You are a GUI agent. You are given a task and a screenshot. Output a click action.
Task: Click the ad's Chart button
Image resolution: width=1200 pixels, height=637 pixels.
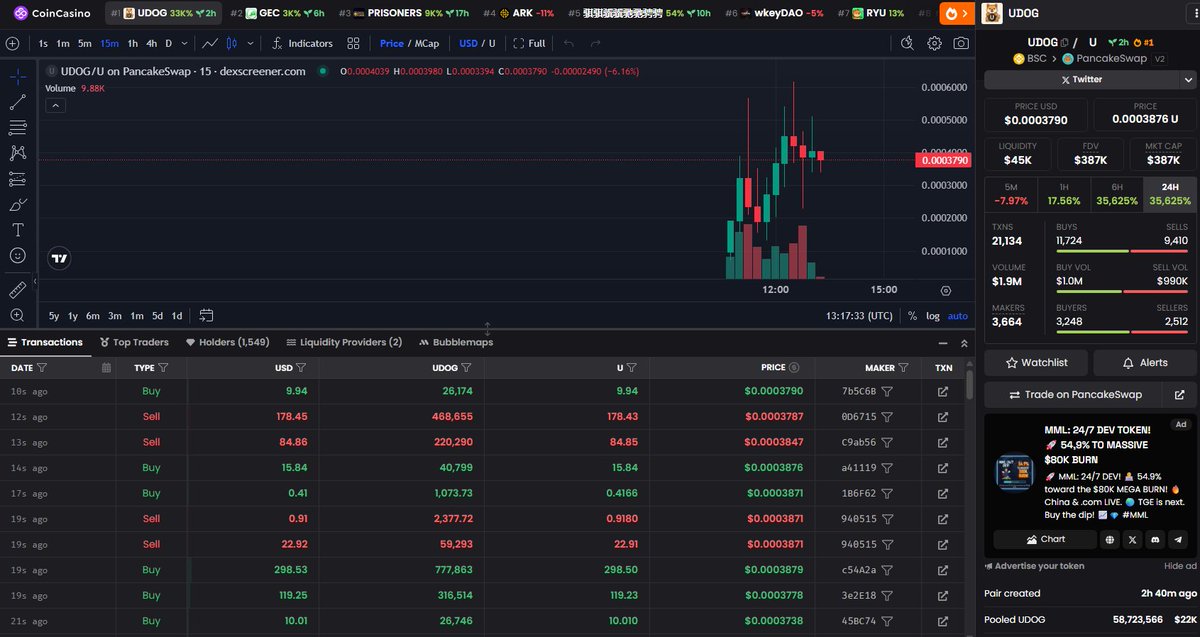click(x=1045, y=539)
